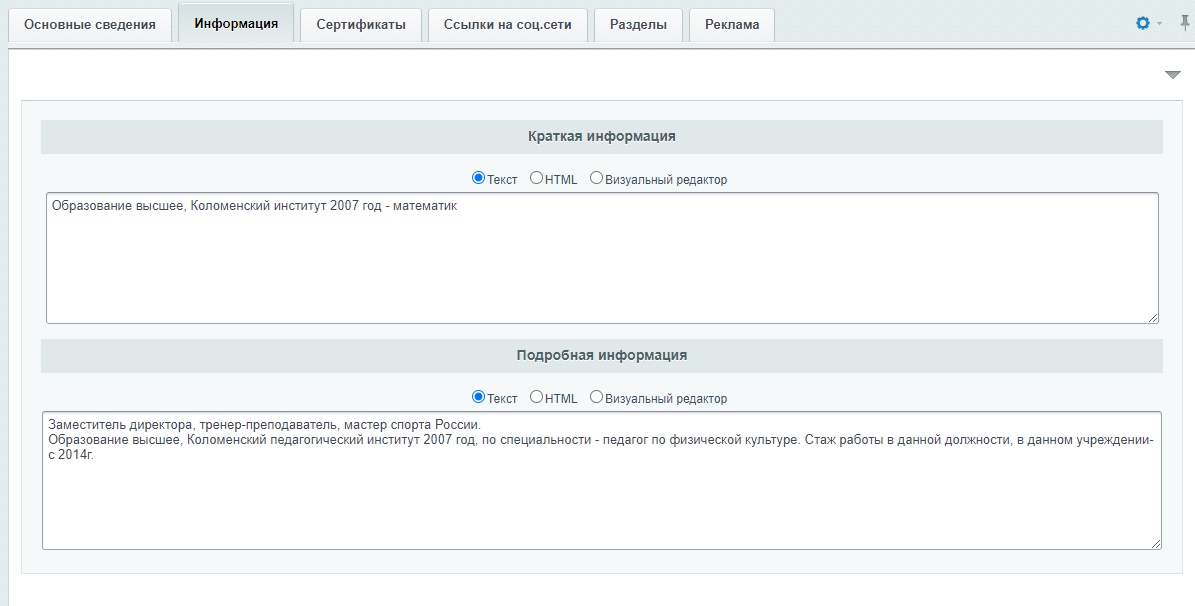The width and height of the screenshot is (1195, 606).
Task: Collapse tabs using the gray triangle arrow
Action: [x=1172, y=74]
